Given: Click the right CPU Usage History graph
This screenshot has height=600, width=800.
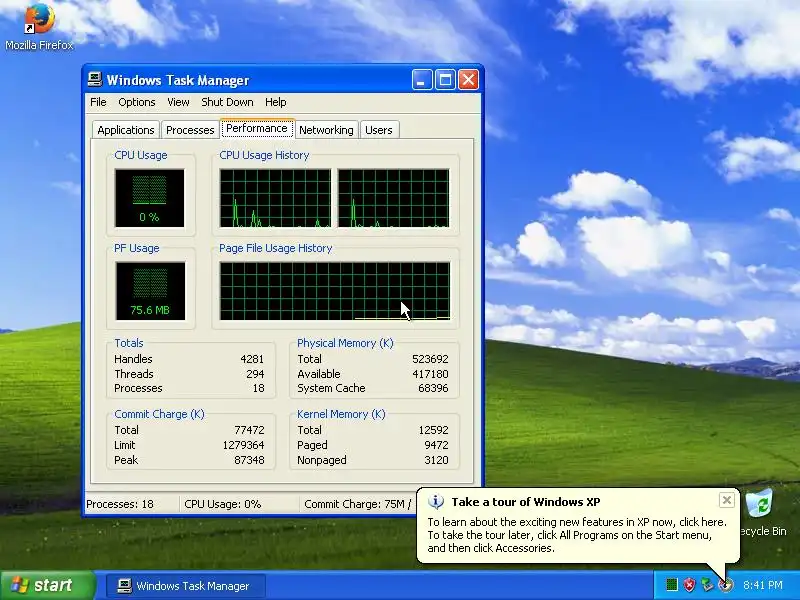Looking at the screenshot, I should pos(393,198).
